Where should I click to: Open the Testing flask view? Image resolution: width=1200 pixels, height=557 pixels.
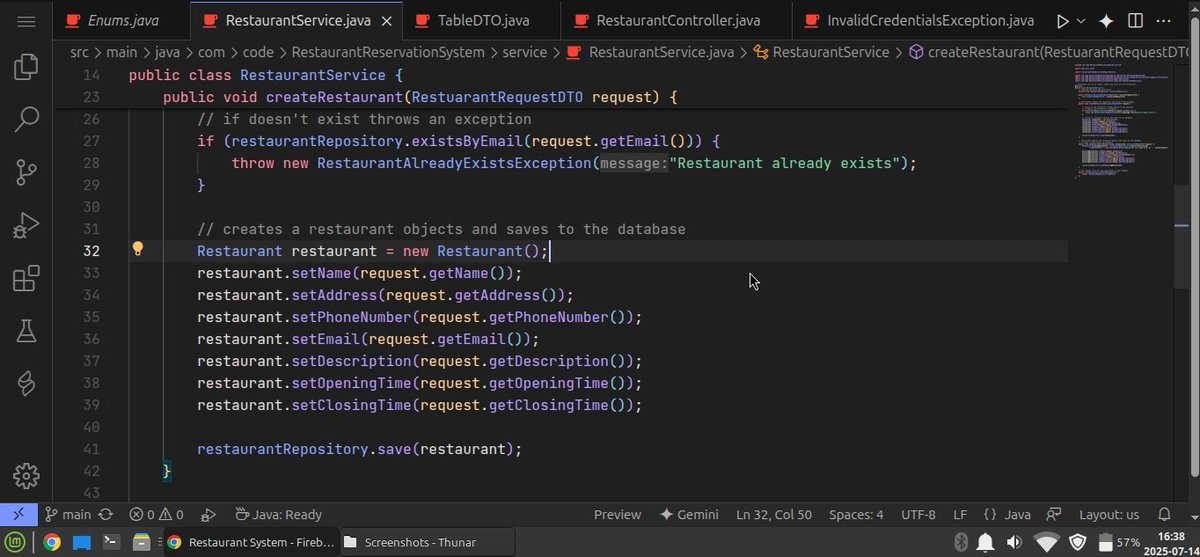tap(27, 330)
